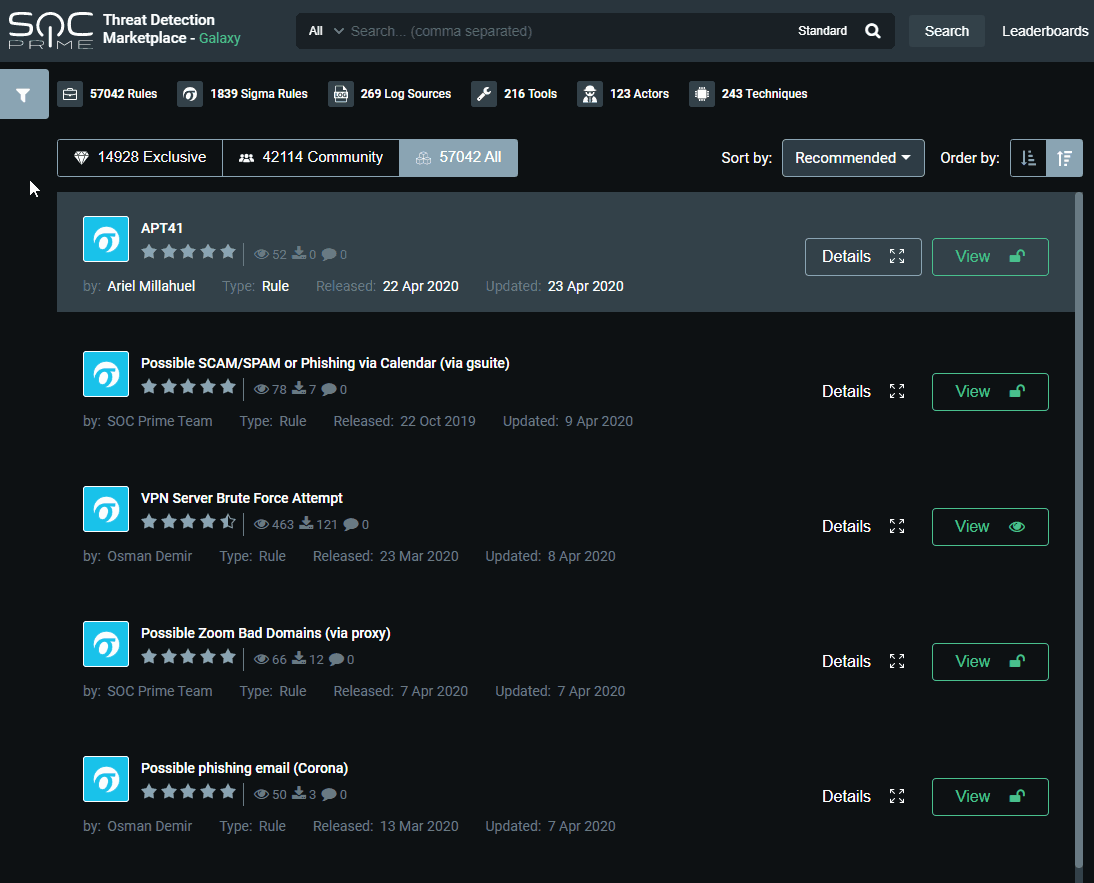Click the Corona rule downloads icon

click(x=299, y=794)
